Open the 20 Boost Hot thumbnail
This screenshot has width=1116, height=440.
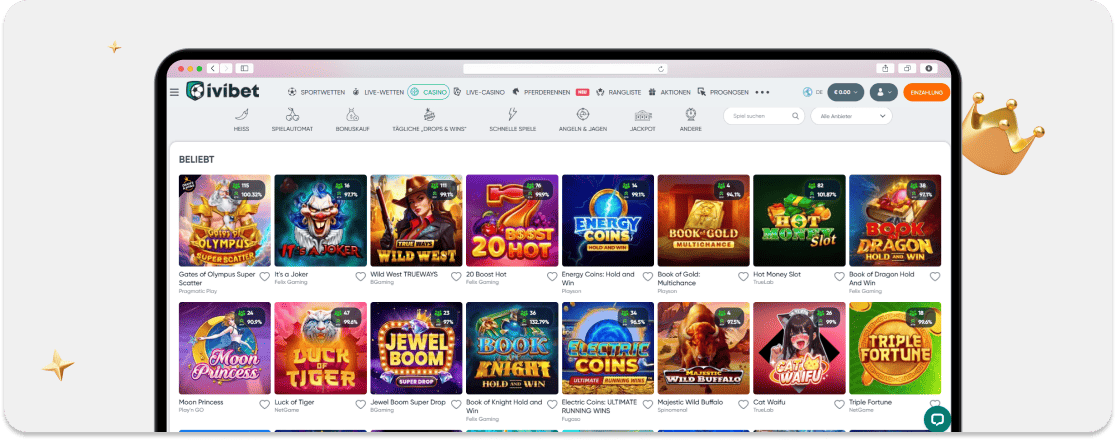[x=512, y=221]
